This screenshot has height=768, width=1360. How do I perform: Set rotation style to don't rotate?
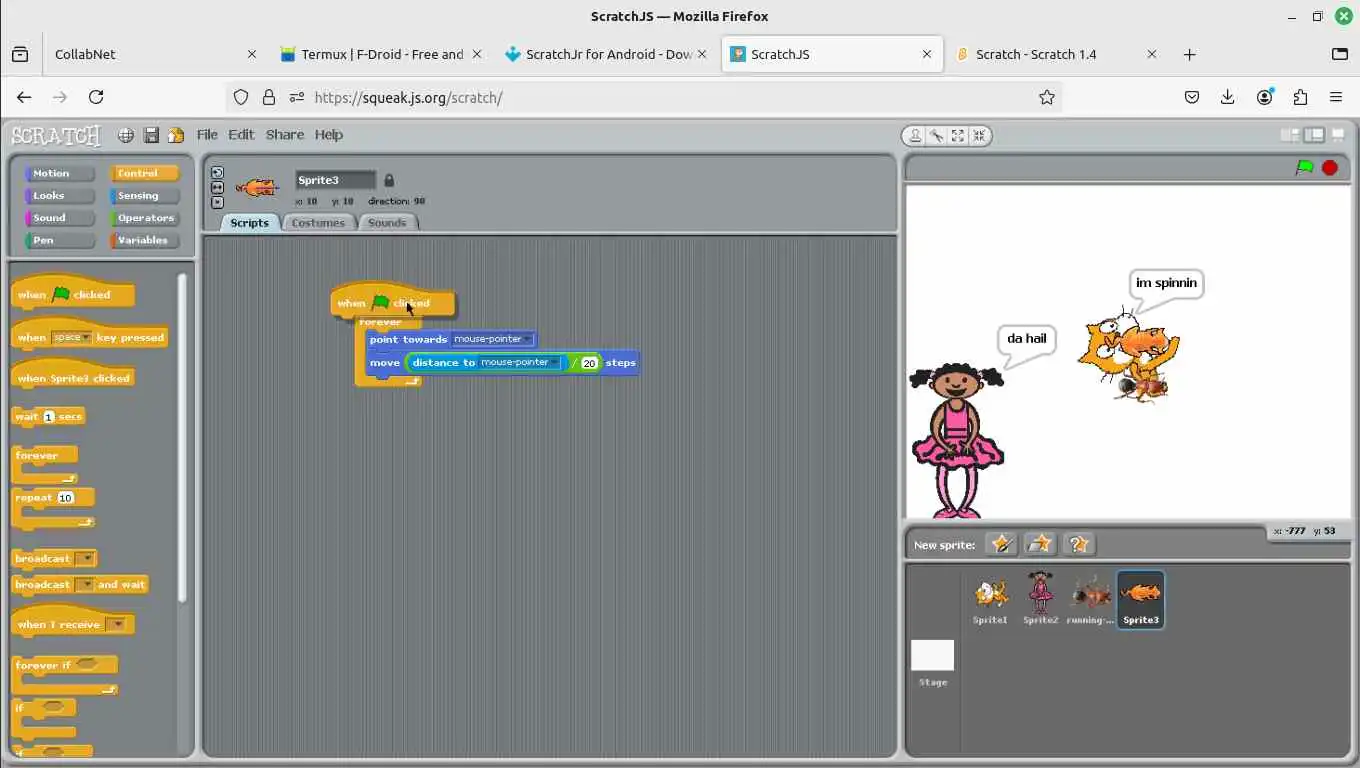coord(217,201)
